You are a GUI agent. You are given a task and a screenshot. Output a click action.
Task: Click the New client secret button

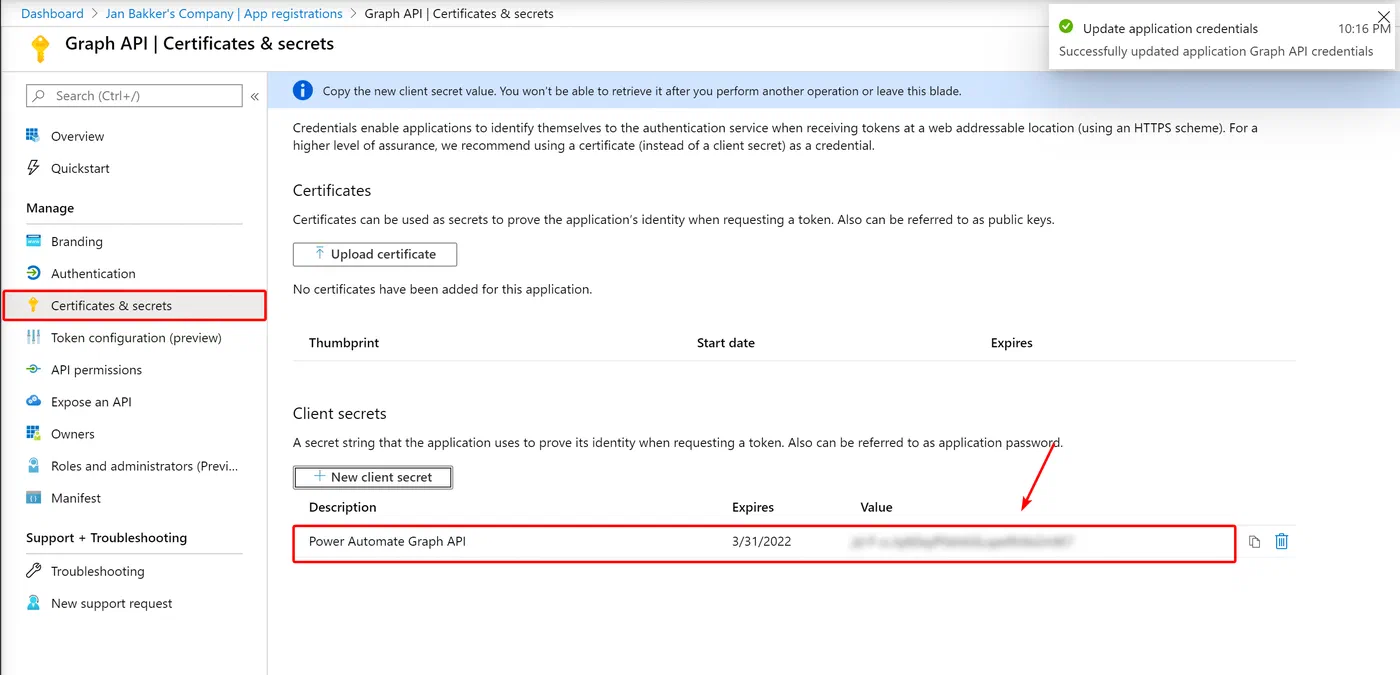[x=373, y=477]
